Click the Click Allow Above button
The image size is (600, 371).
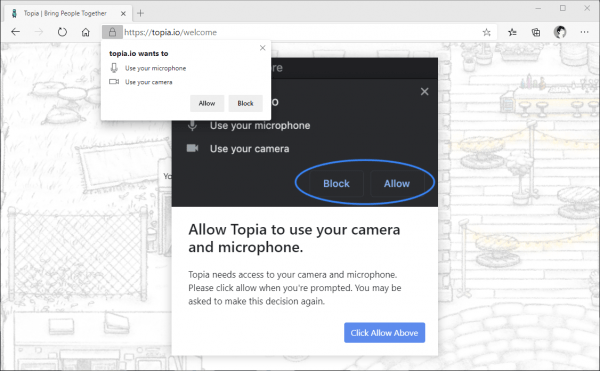click(x=384, y=333)
